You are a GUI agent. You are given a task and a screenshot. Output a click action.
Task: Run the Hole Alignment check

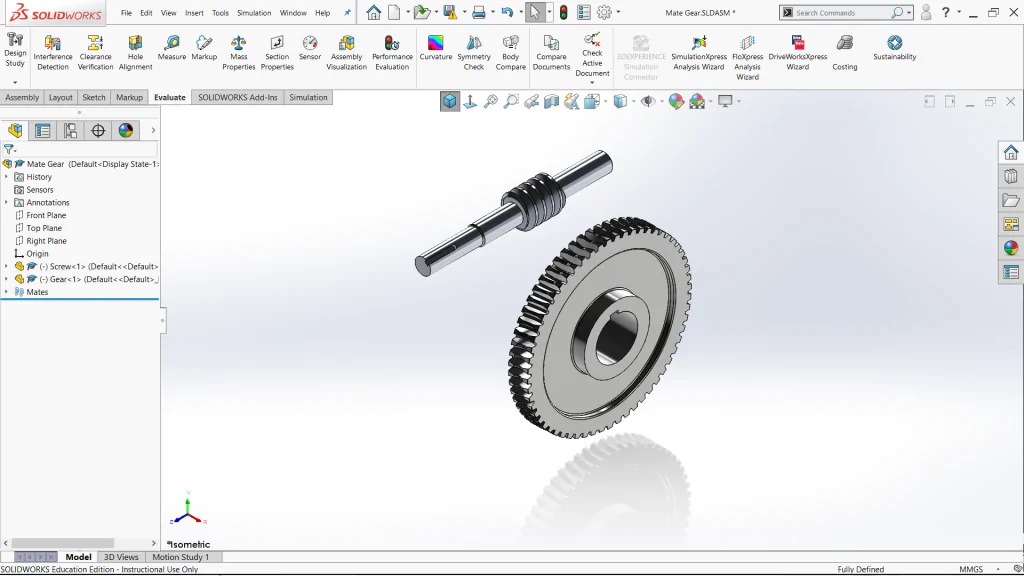click(x=135, y=52)
